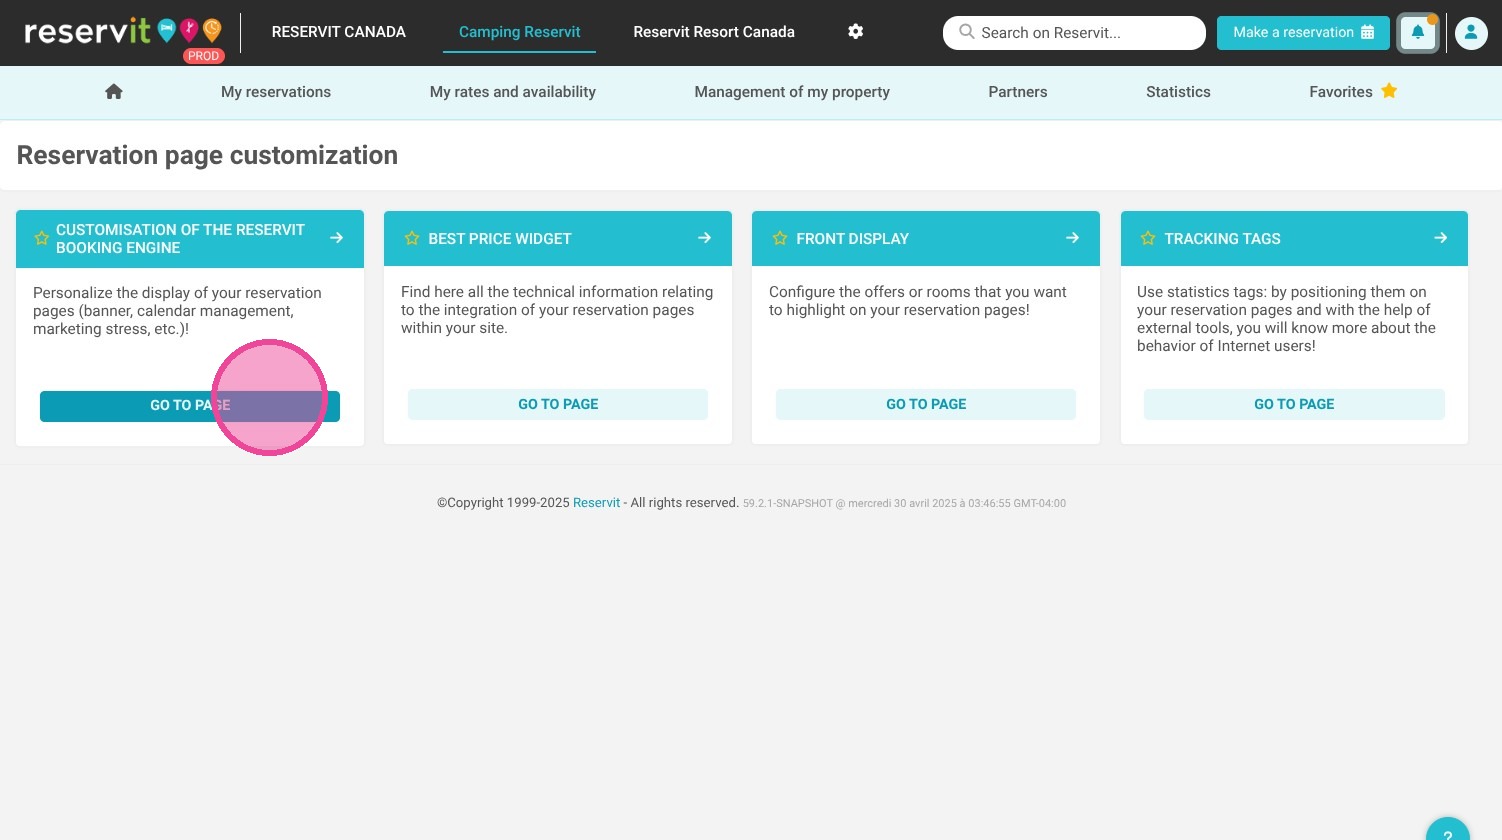The image size is (1502, 840).
Task: Go to page for Front Display
Action: (926, 404)
